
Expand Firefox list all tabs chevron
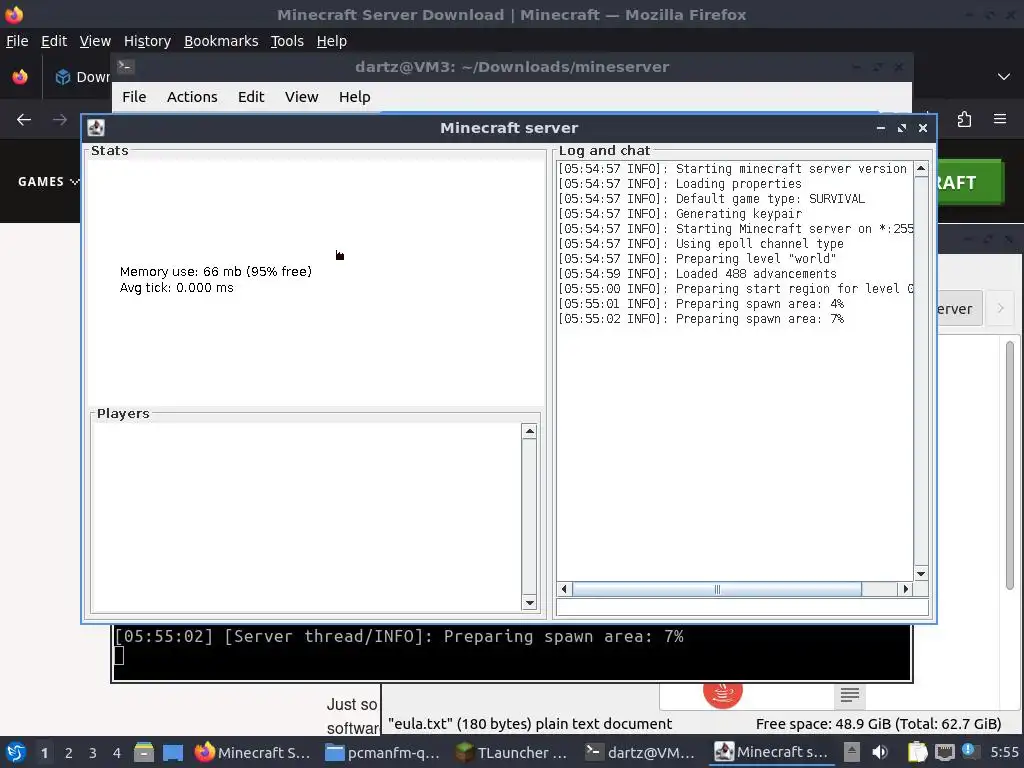1004,76
